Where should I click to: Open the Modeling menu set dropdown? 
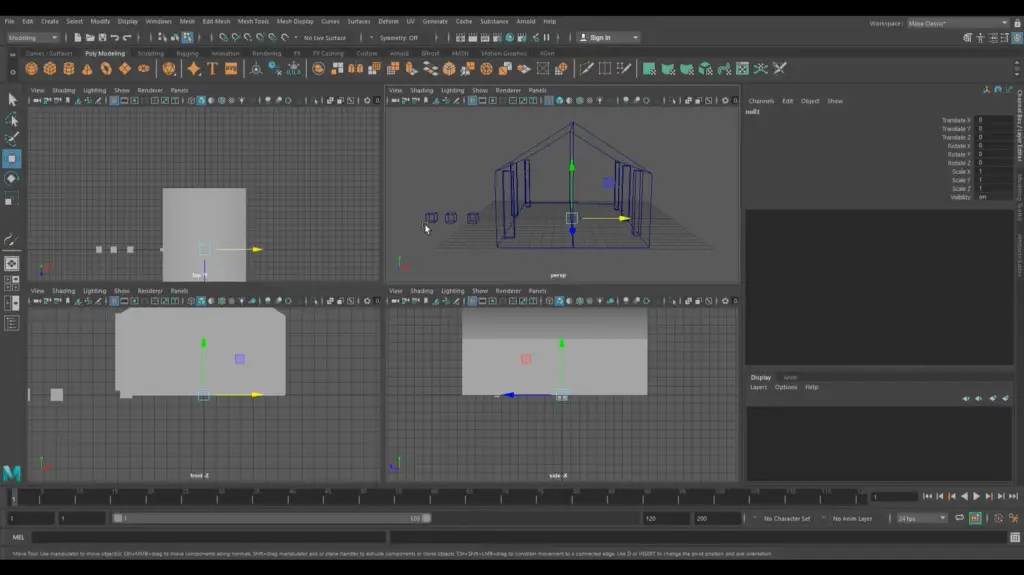click(32, 38)
